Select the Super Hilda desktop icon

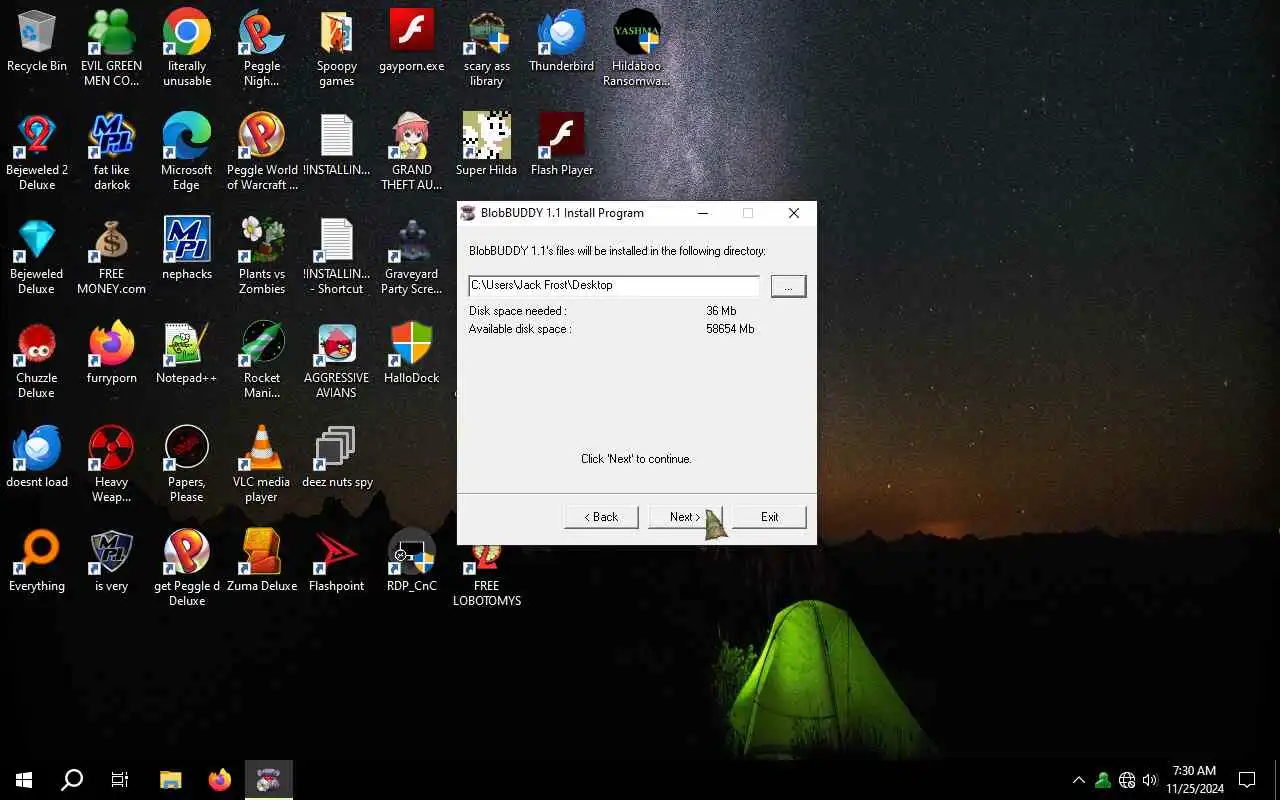487,145
